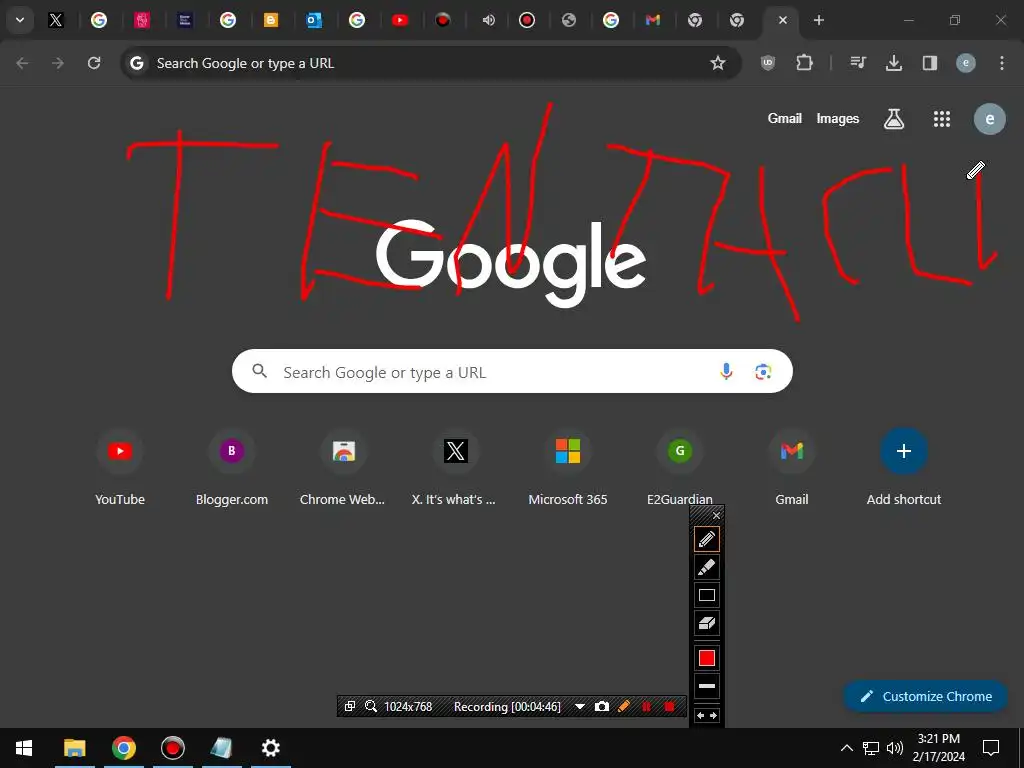Click the 1024x768 resolution text
Viewport: 1024px width, 768px height.
pos(408,707)
